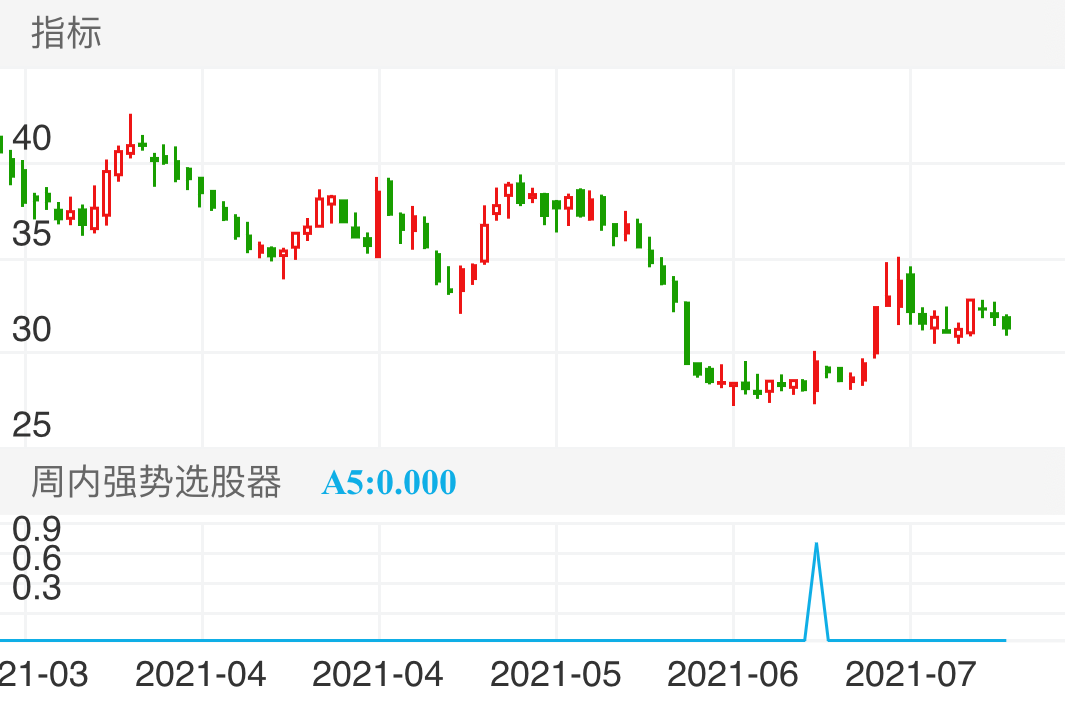Select the 2021-05 date label
The height and width of the screenshot is (708, 1065).
[x=555, y=675]
